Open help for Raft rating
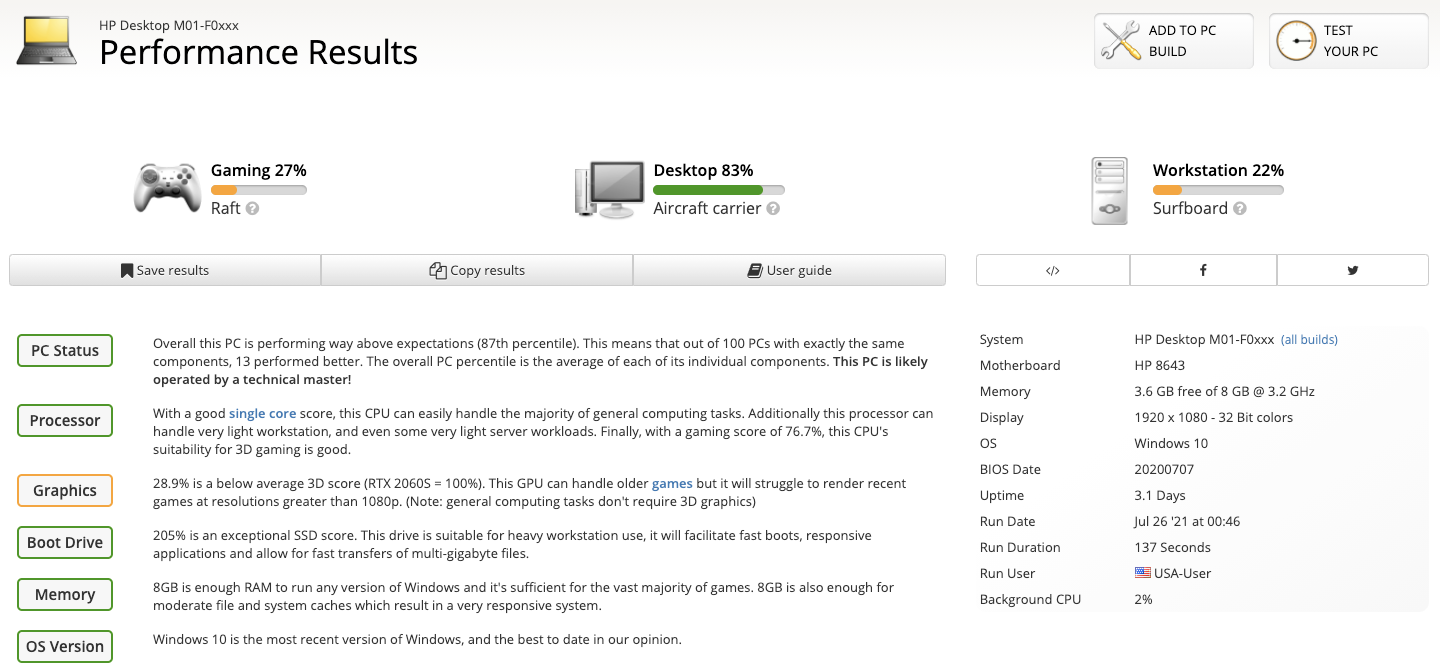 [253, 209]
